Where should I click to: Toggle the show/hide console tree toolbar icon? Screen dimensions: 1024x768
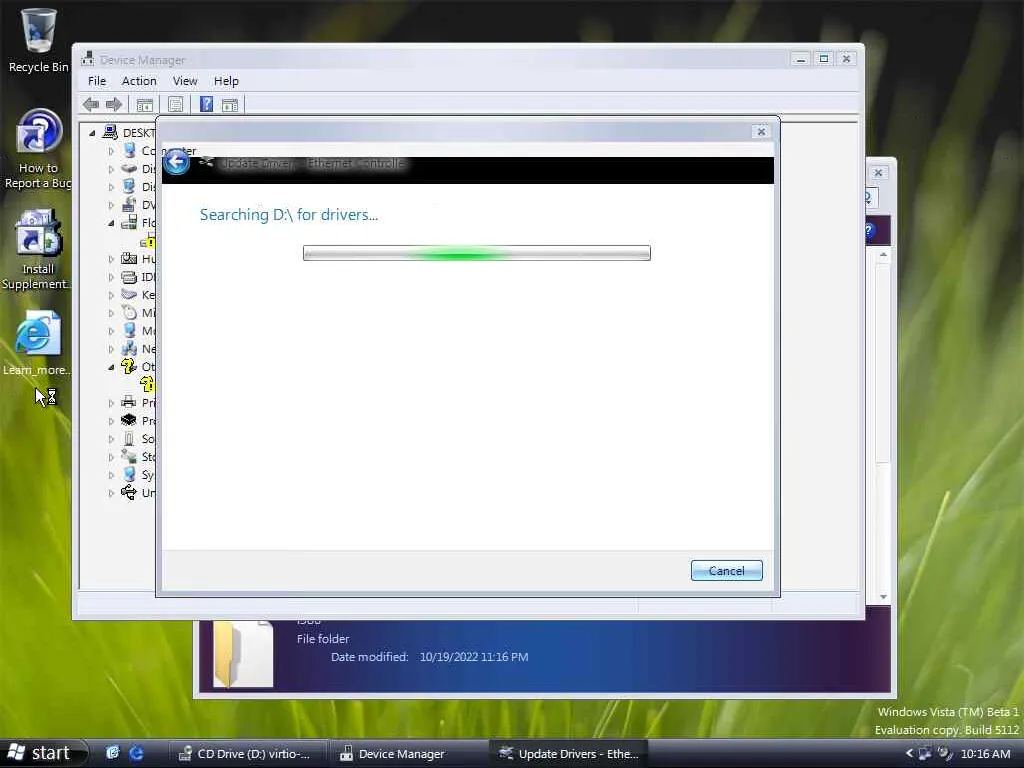tap(145, 104)
